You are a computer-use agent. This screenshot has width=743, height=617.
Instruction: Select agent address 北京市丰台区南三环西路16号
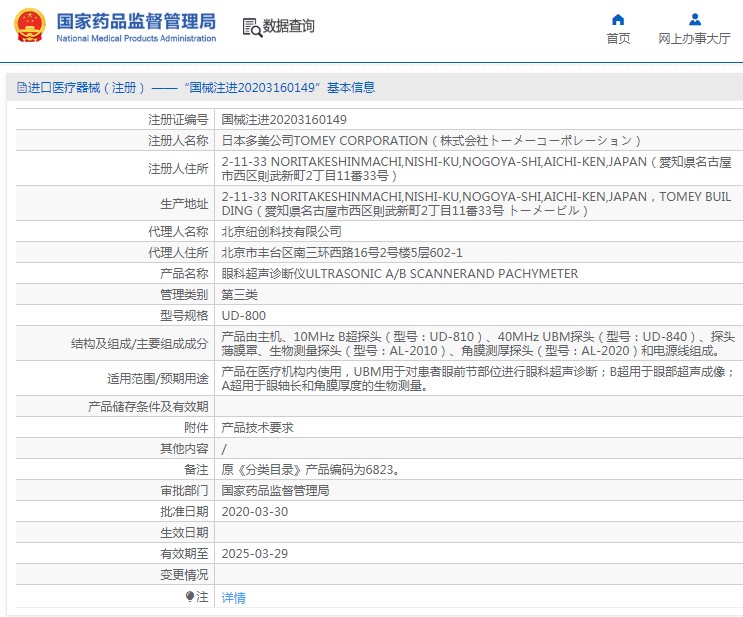pos(342,253)
